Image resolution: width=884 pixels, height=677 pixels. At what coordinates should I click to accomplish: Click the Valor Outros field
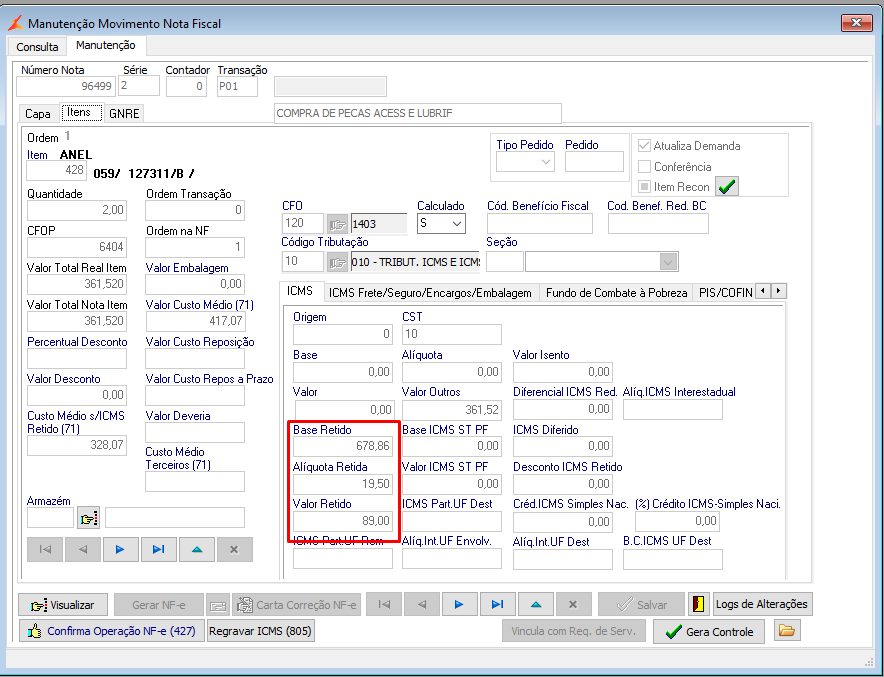[x=452, y=410]
